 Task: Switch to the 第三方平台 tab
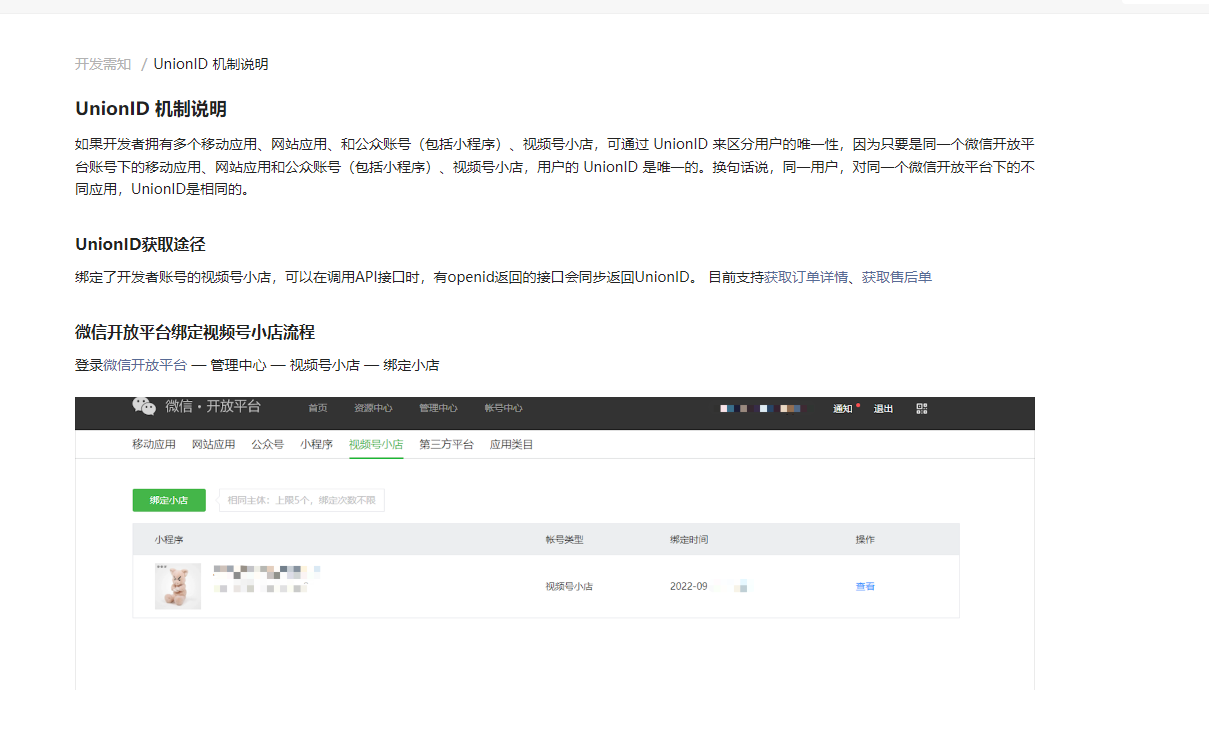pyautogui.click(x=446, y=444)
